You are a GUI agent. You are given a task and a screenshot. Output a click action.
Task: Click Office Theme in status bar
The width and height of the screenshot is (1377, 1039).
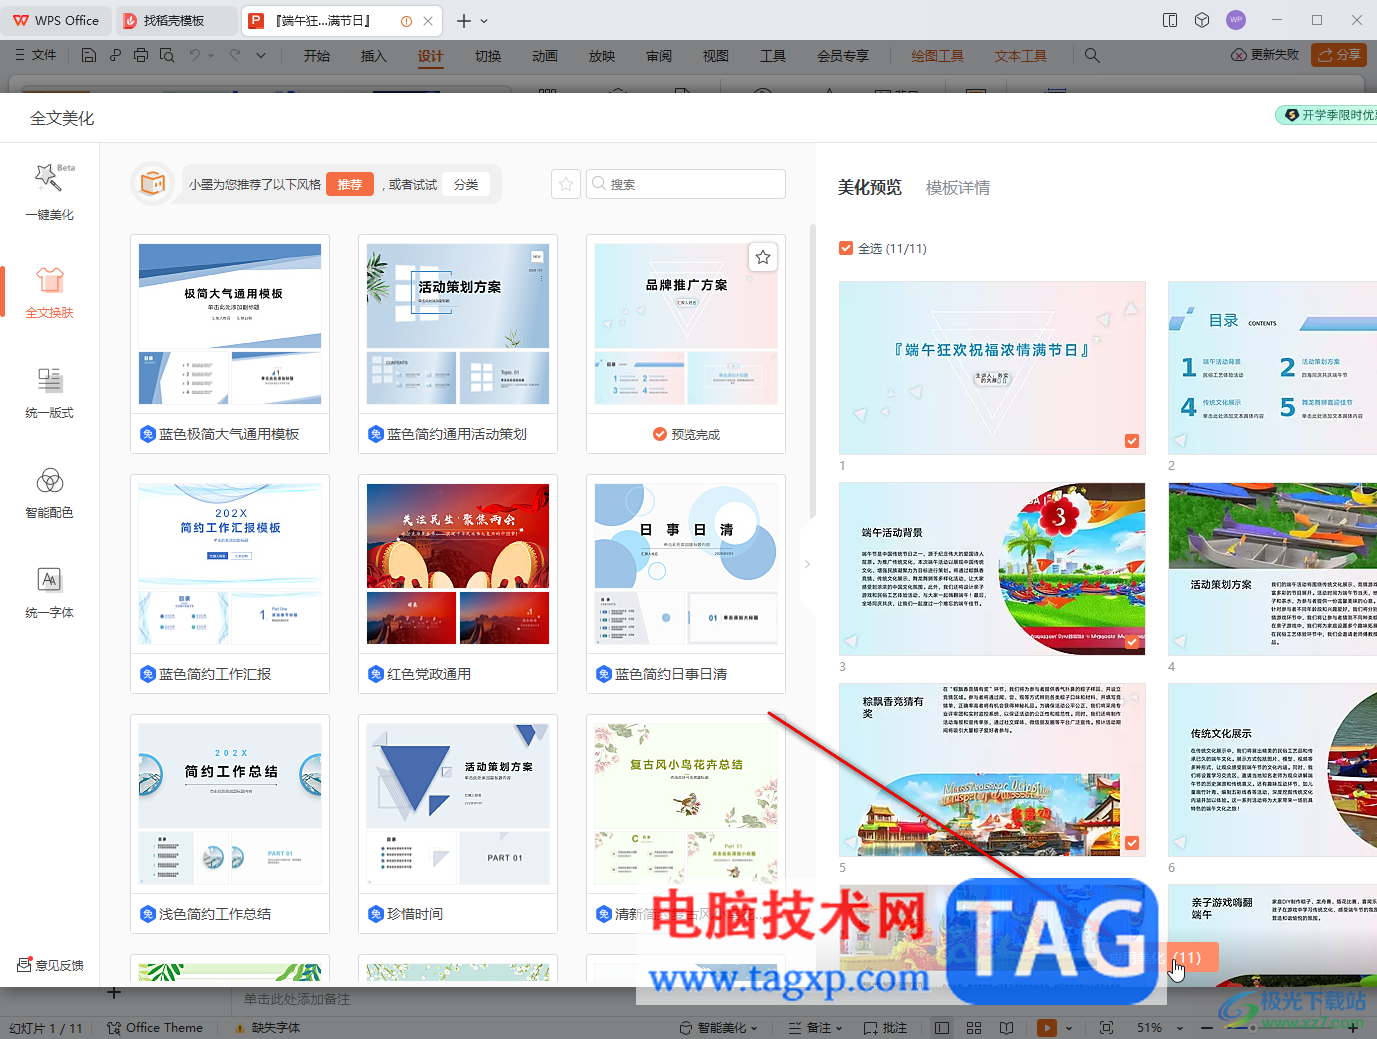coord(155,1027)
